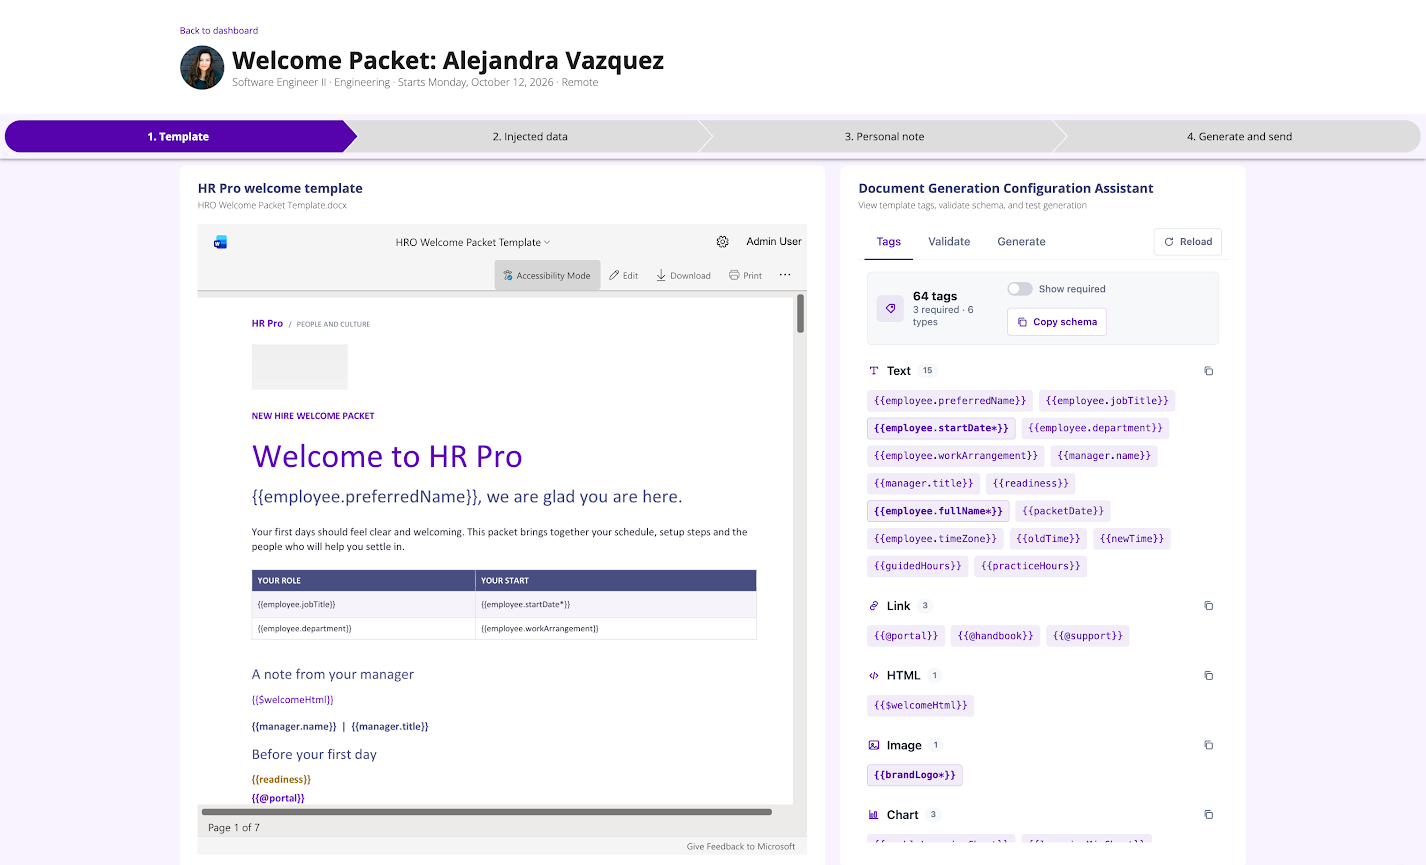This screenshot has width=1426, height=865.
Task: Pick the {{packetDate}} tag chip
Action: (x=1063, y=511)
